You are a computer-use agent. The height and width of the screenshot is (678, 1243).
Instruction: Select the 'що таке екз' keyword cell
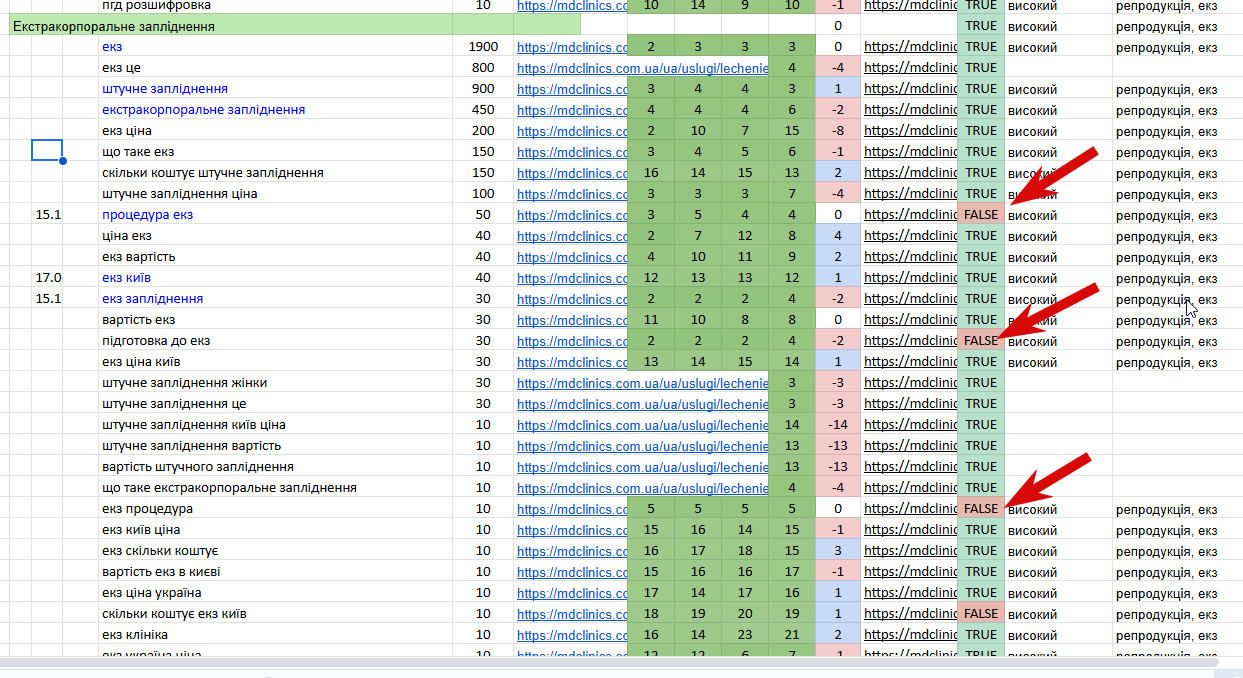click(x=277, y=152)
